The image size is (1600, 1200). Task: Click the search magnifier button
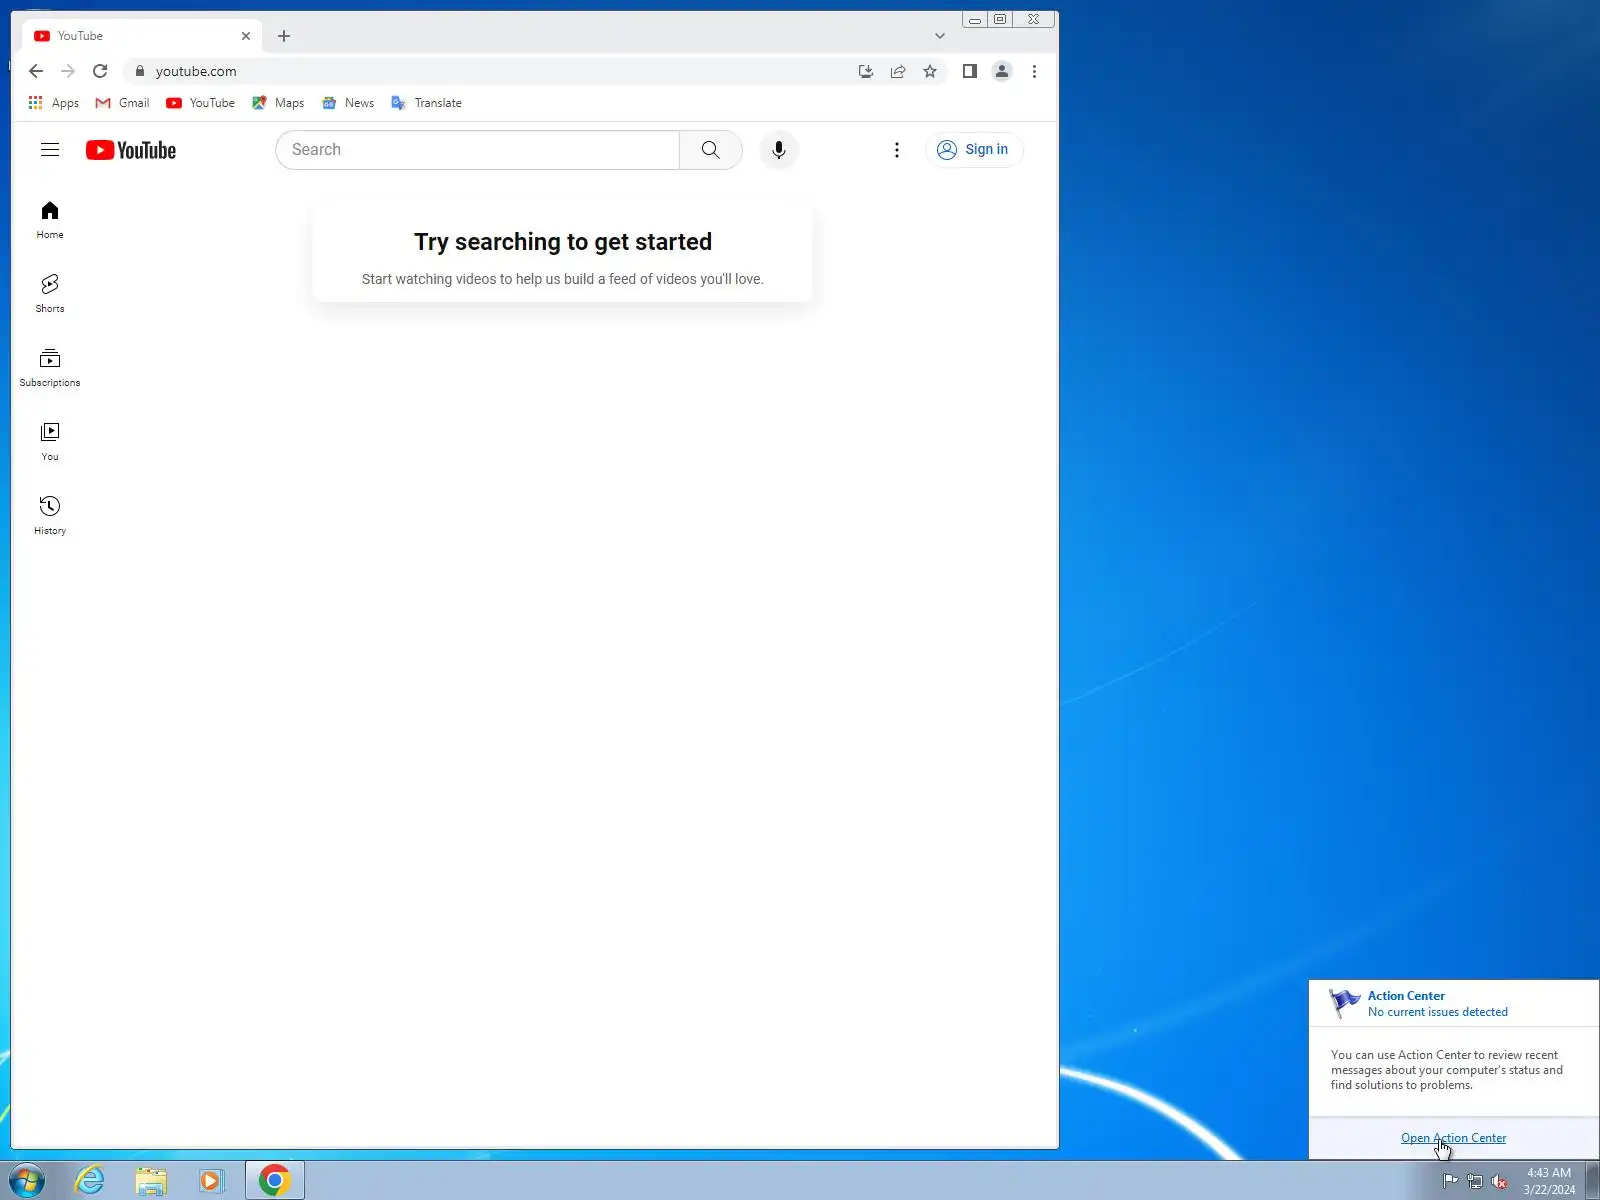[x=711, y=150]
